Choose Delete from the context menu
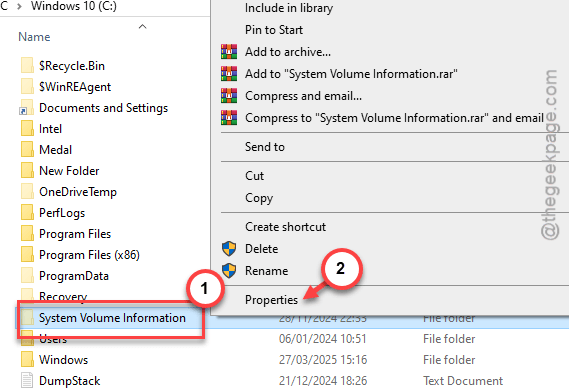Viewport: 569px width, 390px height. tap(261, 249)
